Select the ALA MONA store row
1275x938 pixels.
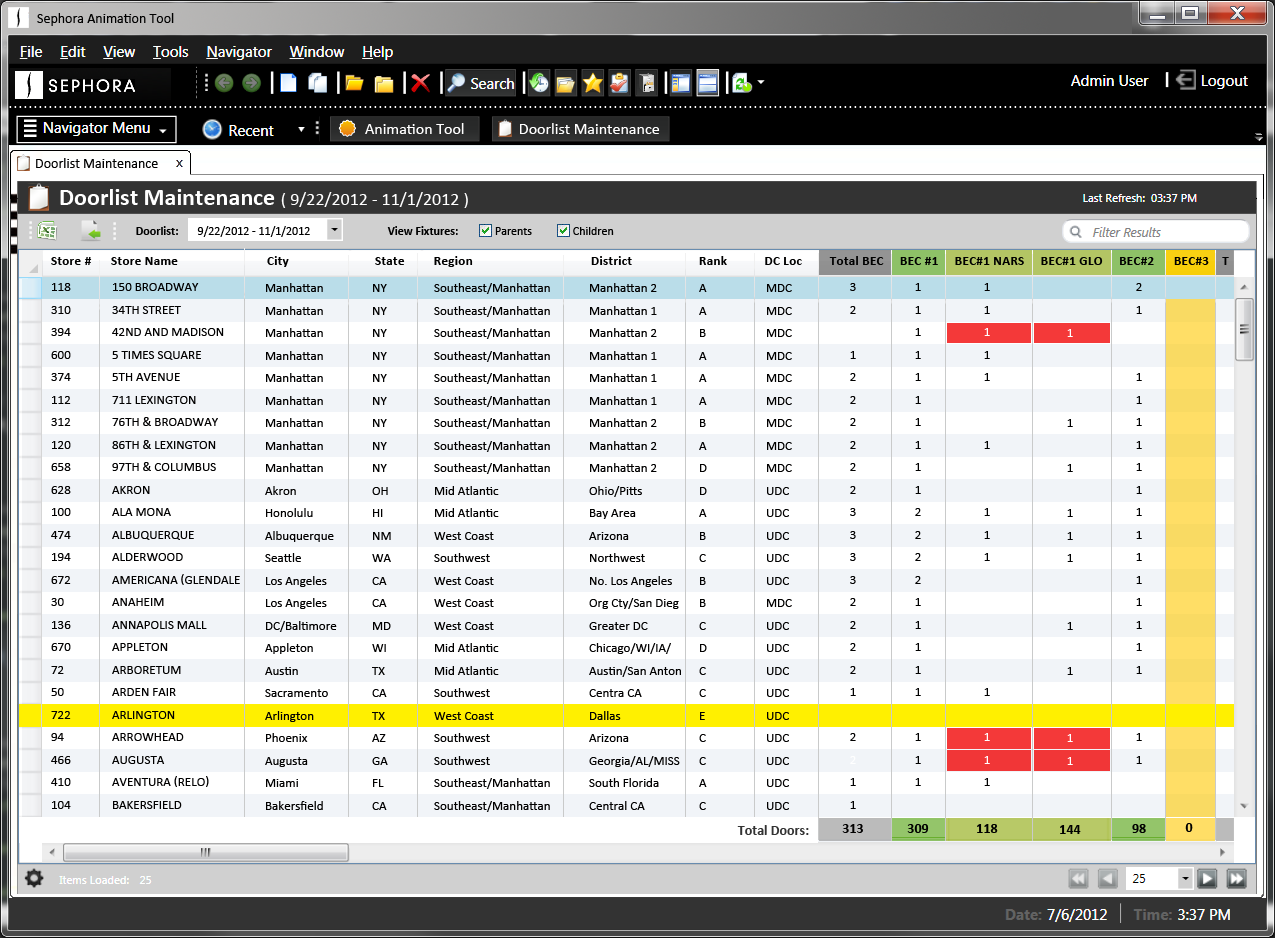pos(626,513)
